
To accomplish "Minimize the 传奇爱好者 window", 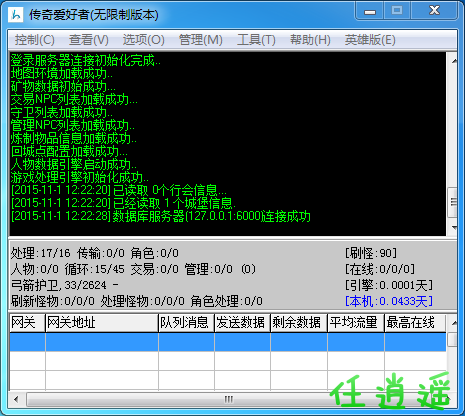I will (x=370, y=11).
